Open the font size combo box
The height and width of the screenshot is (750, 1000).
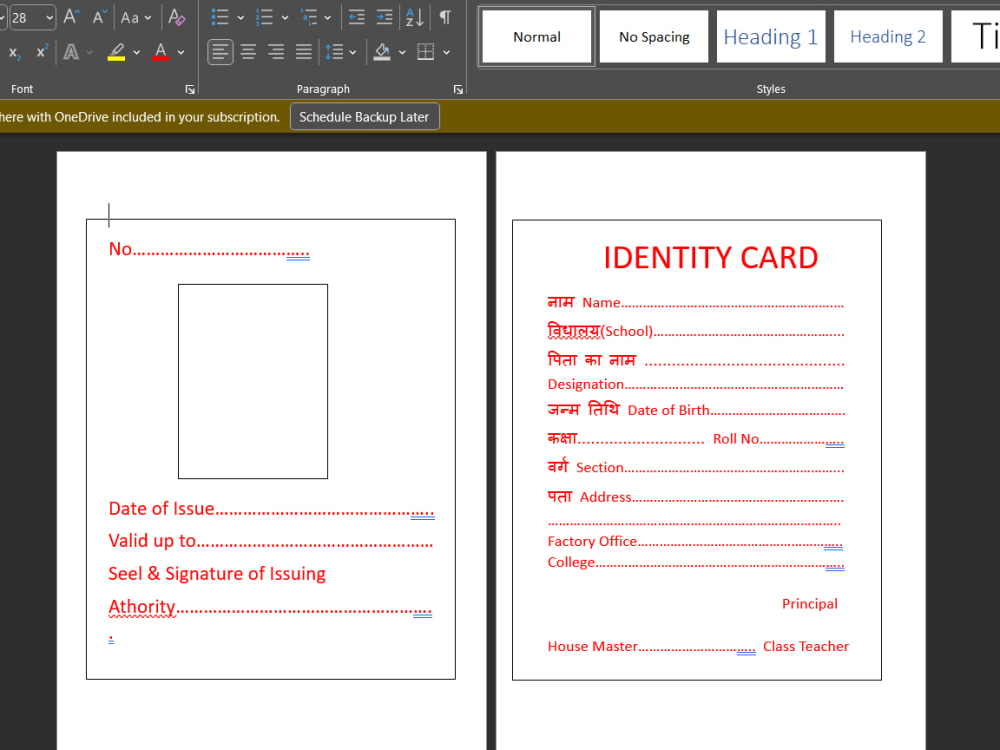(32, 17)
